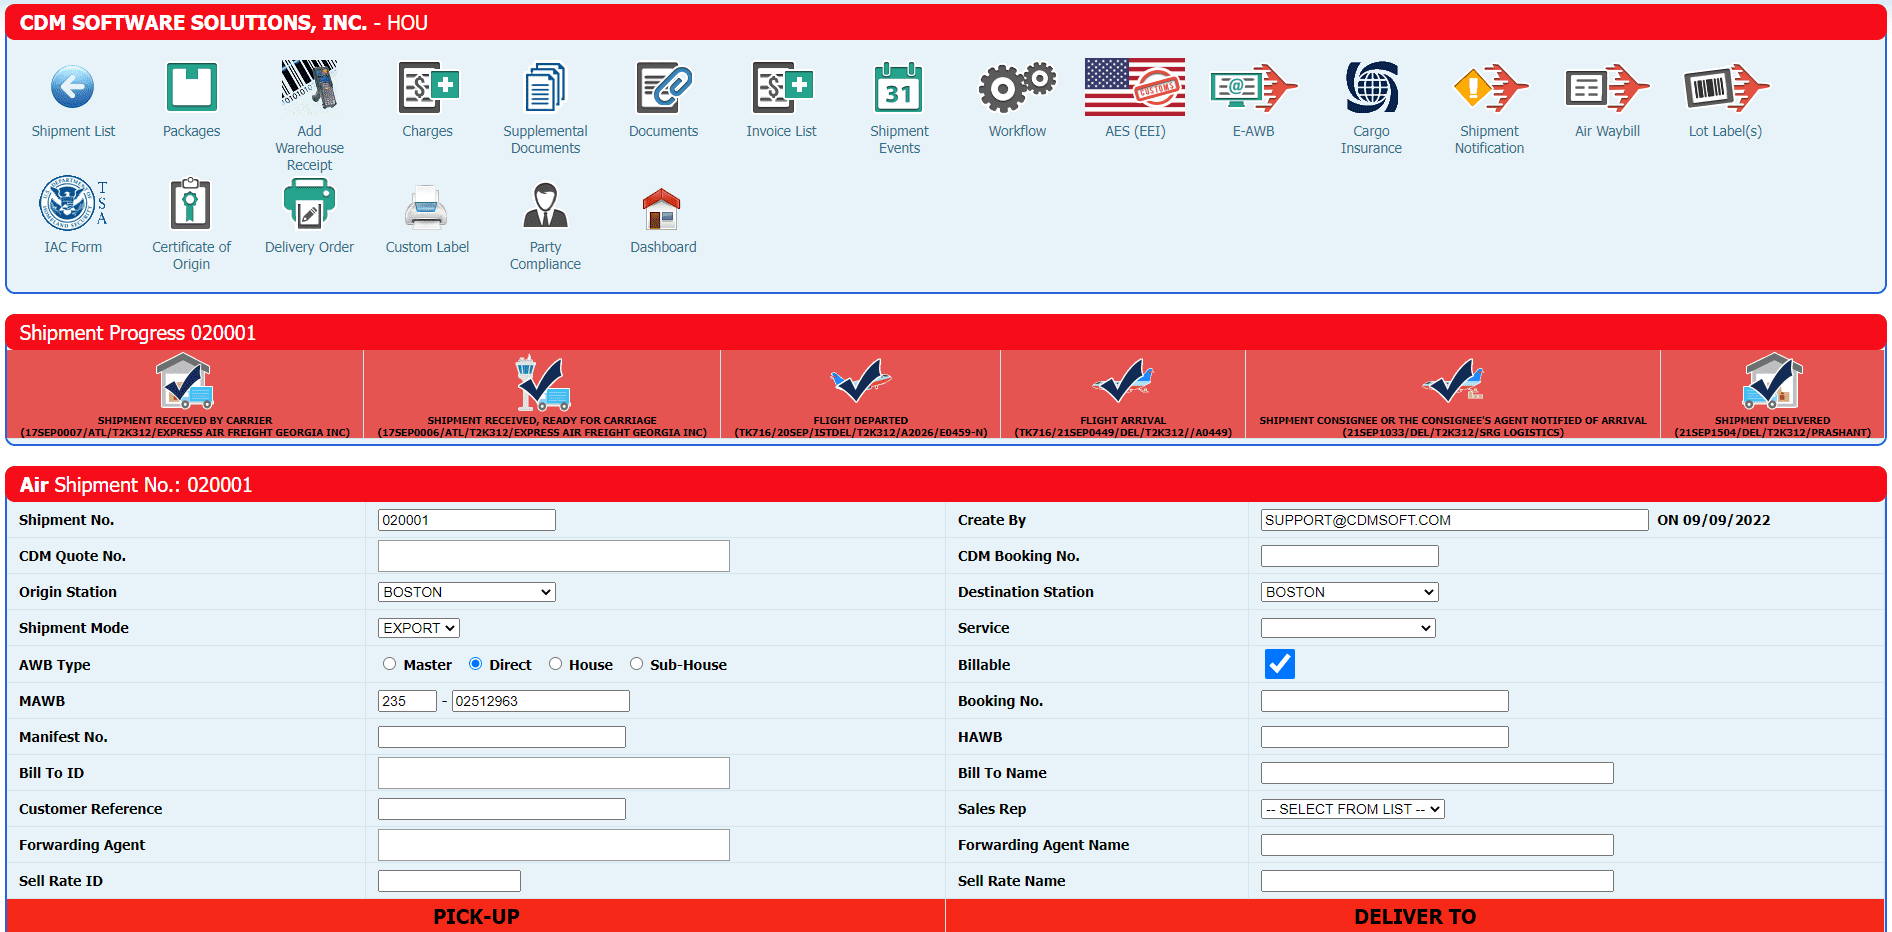Select the House AWB type radio
The image size is (1892, 932).
(555, 664)
